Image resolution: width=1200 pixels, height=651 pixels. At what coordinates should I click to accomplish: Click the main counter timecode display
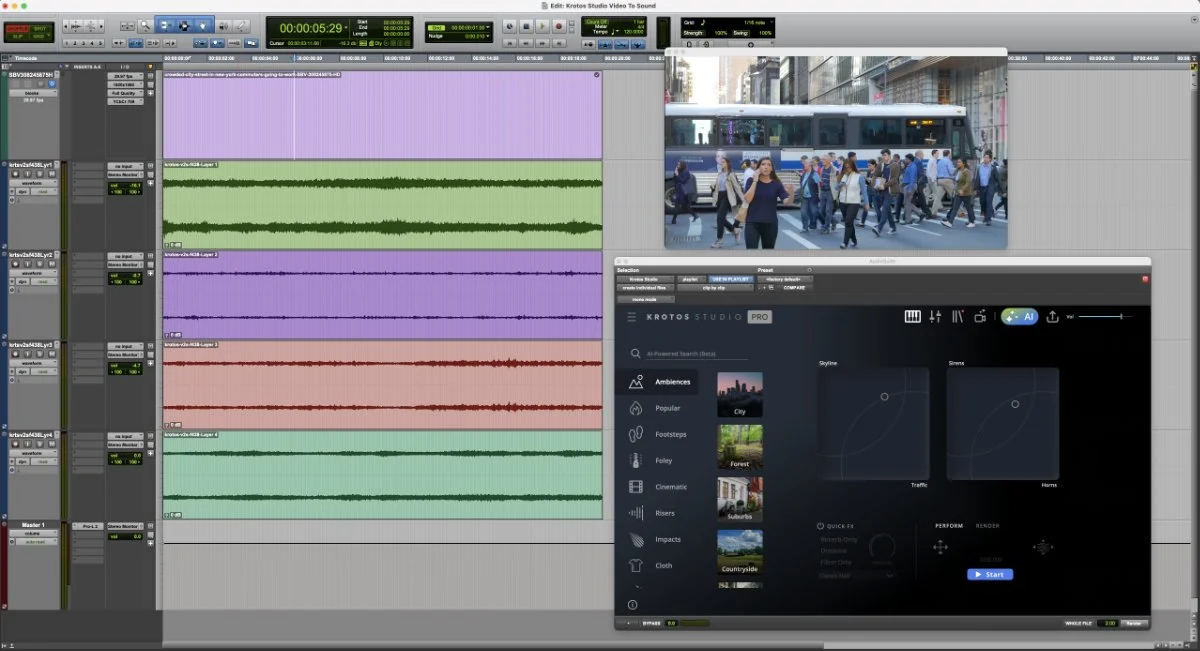[x=312, y=28]
